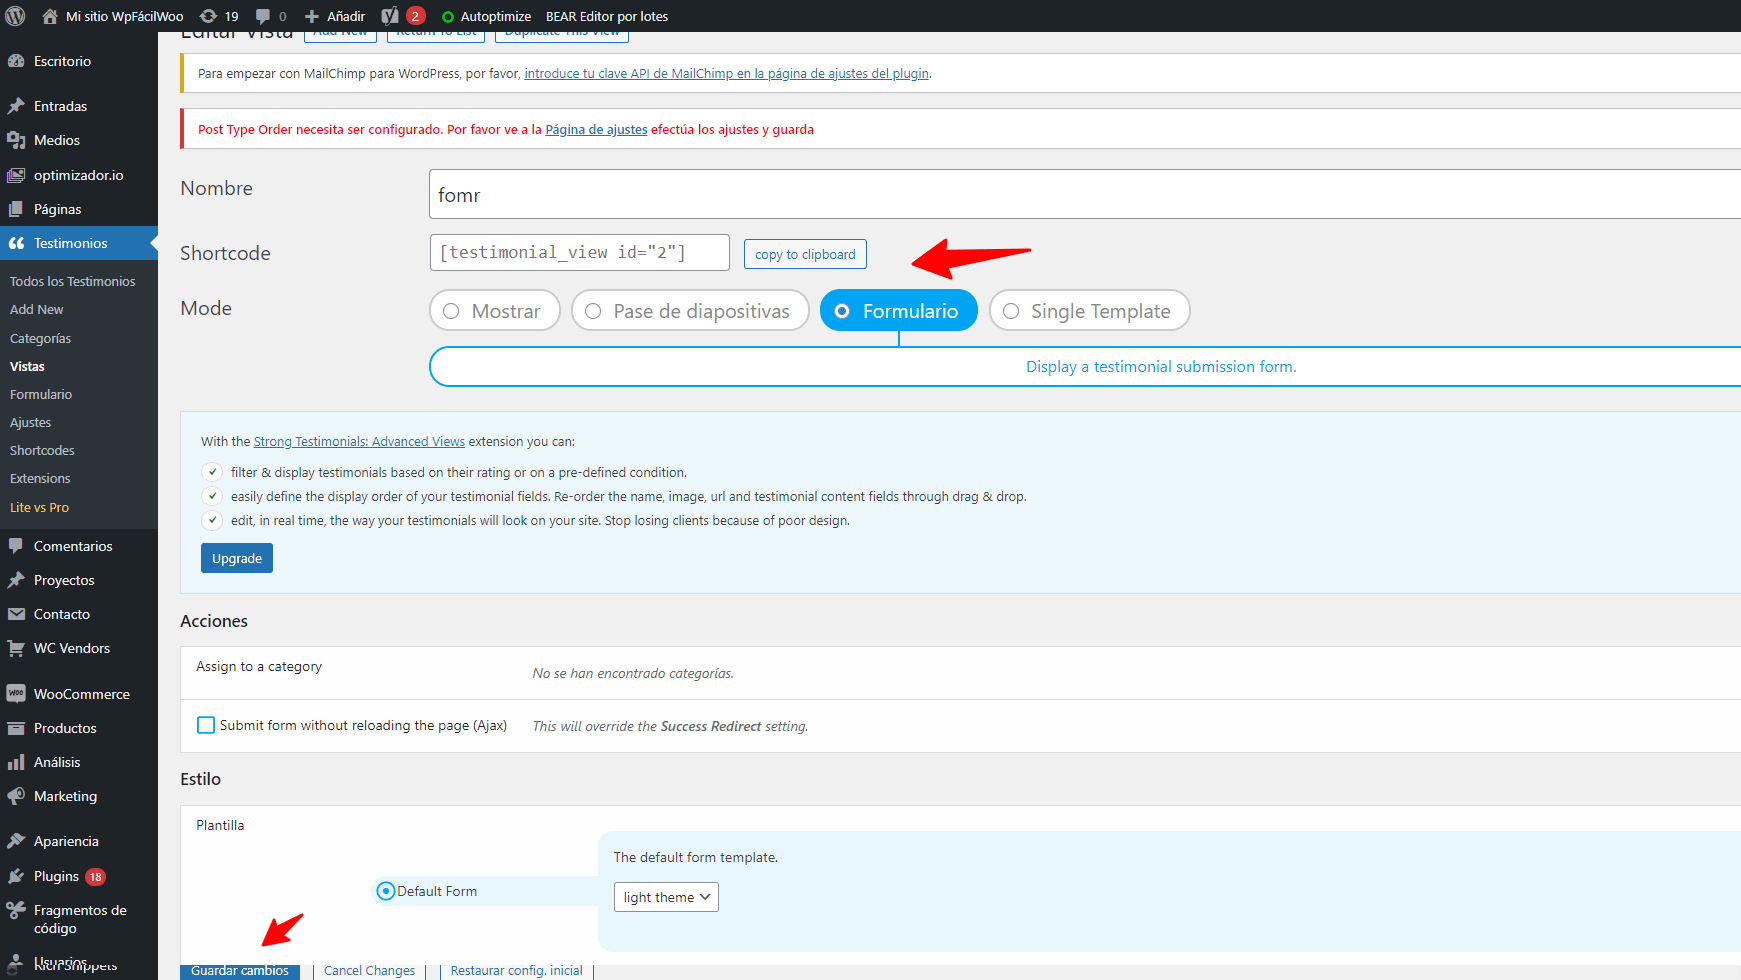
Task: Click the Nombre text field
Action: pyautogui.click(x=1085, y=194)
